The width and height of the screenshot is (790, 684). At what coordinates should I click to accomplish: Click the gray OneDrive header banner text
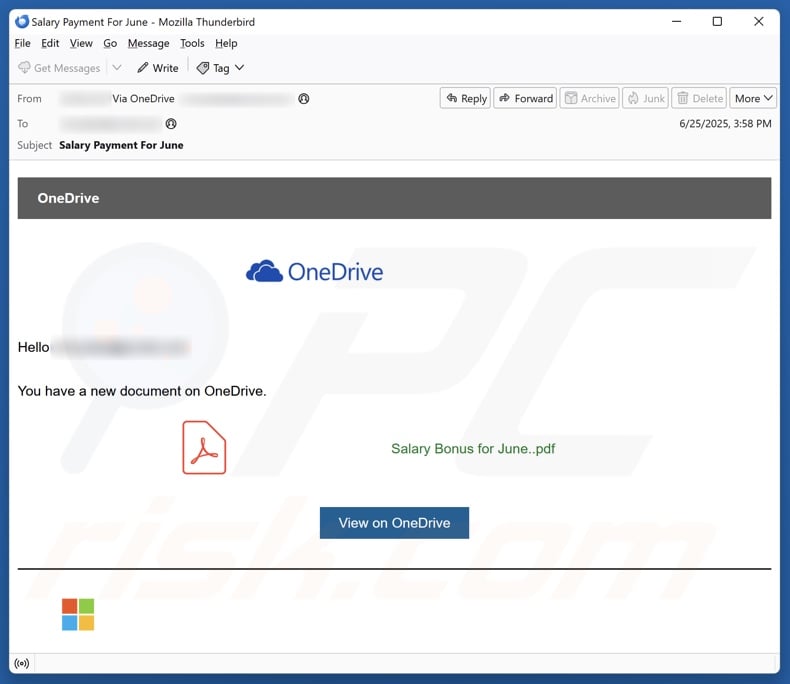point(68,198)
